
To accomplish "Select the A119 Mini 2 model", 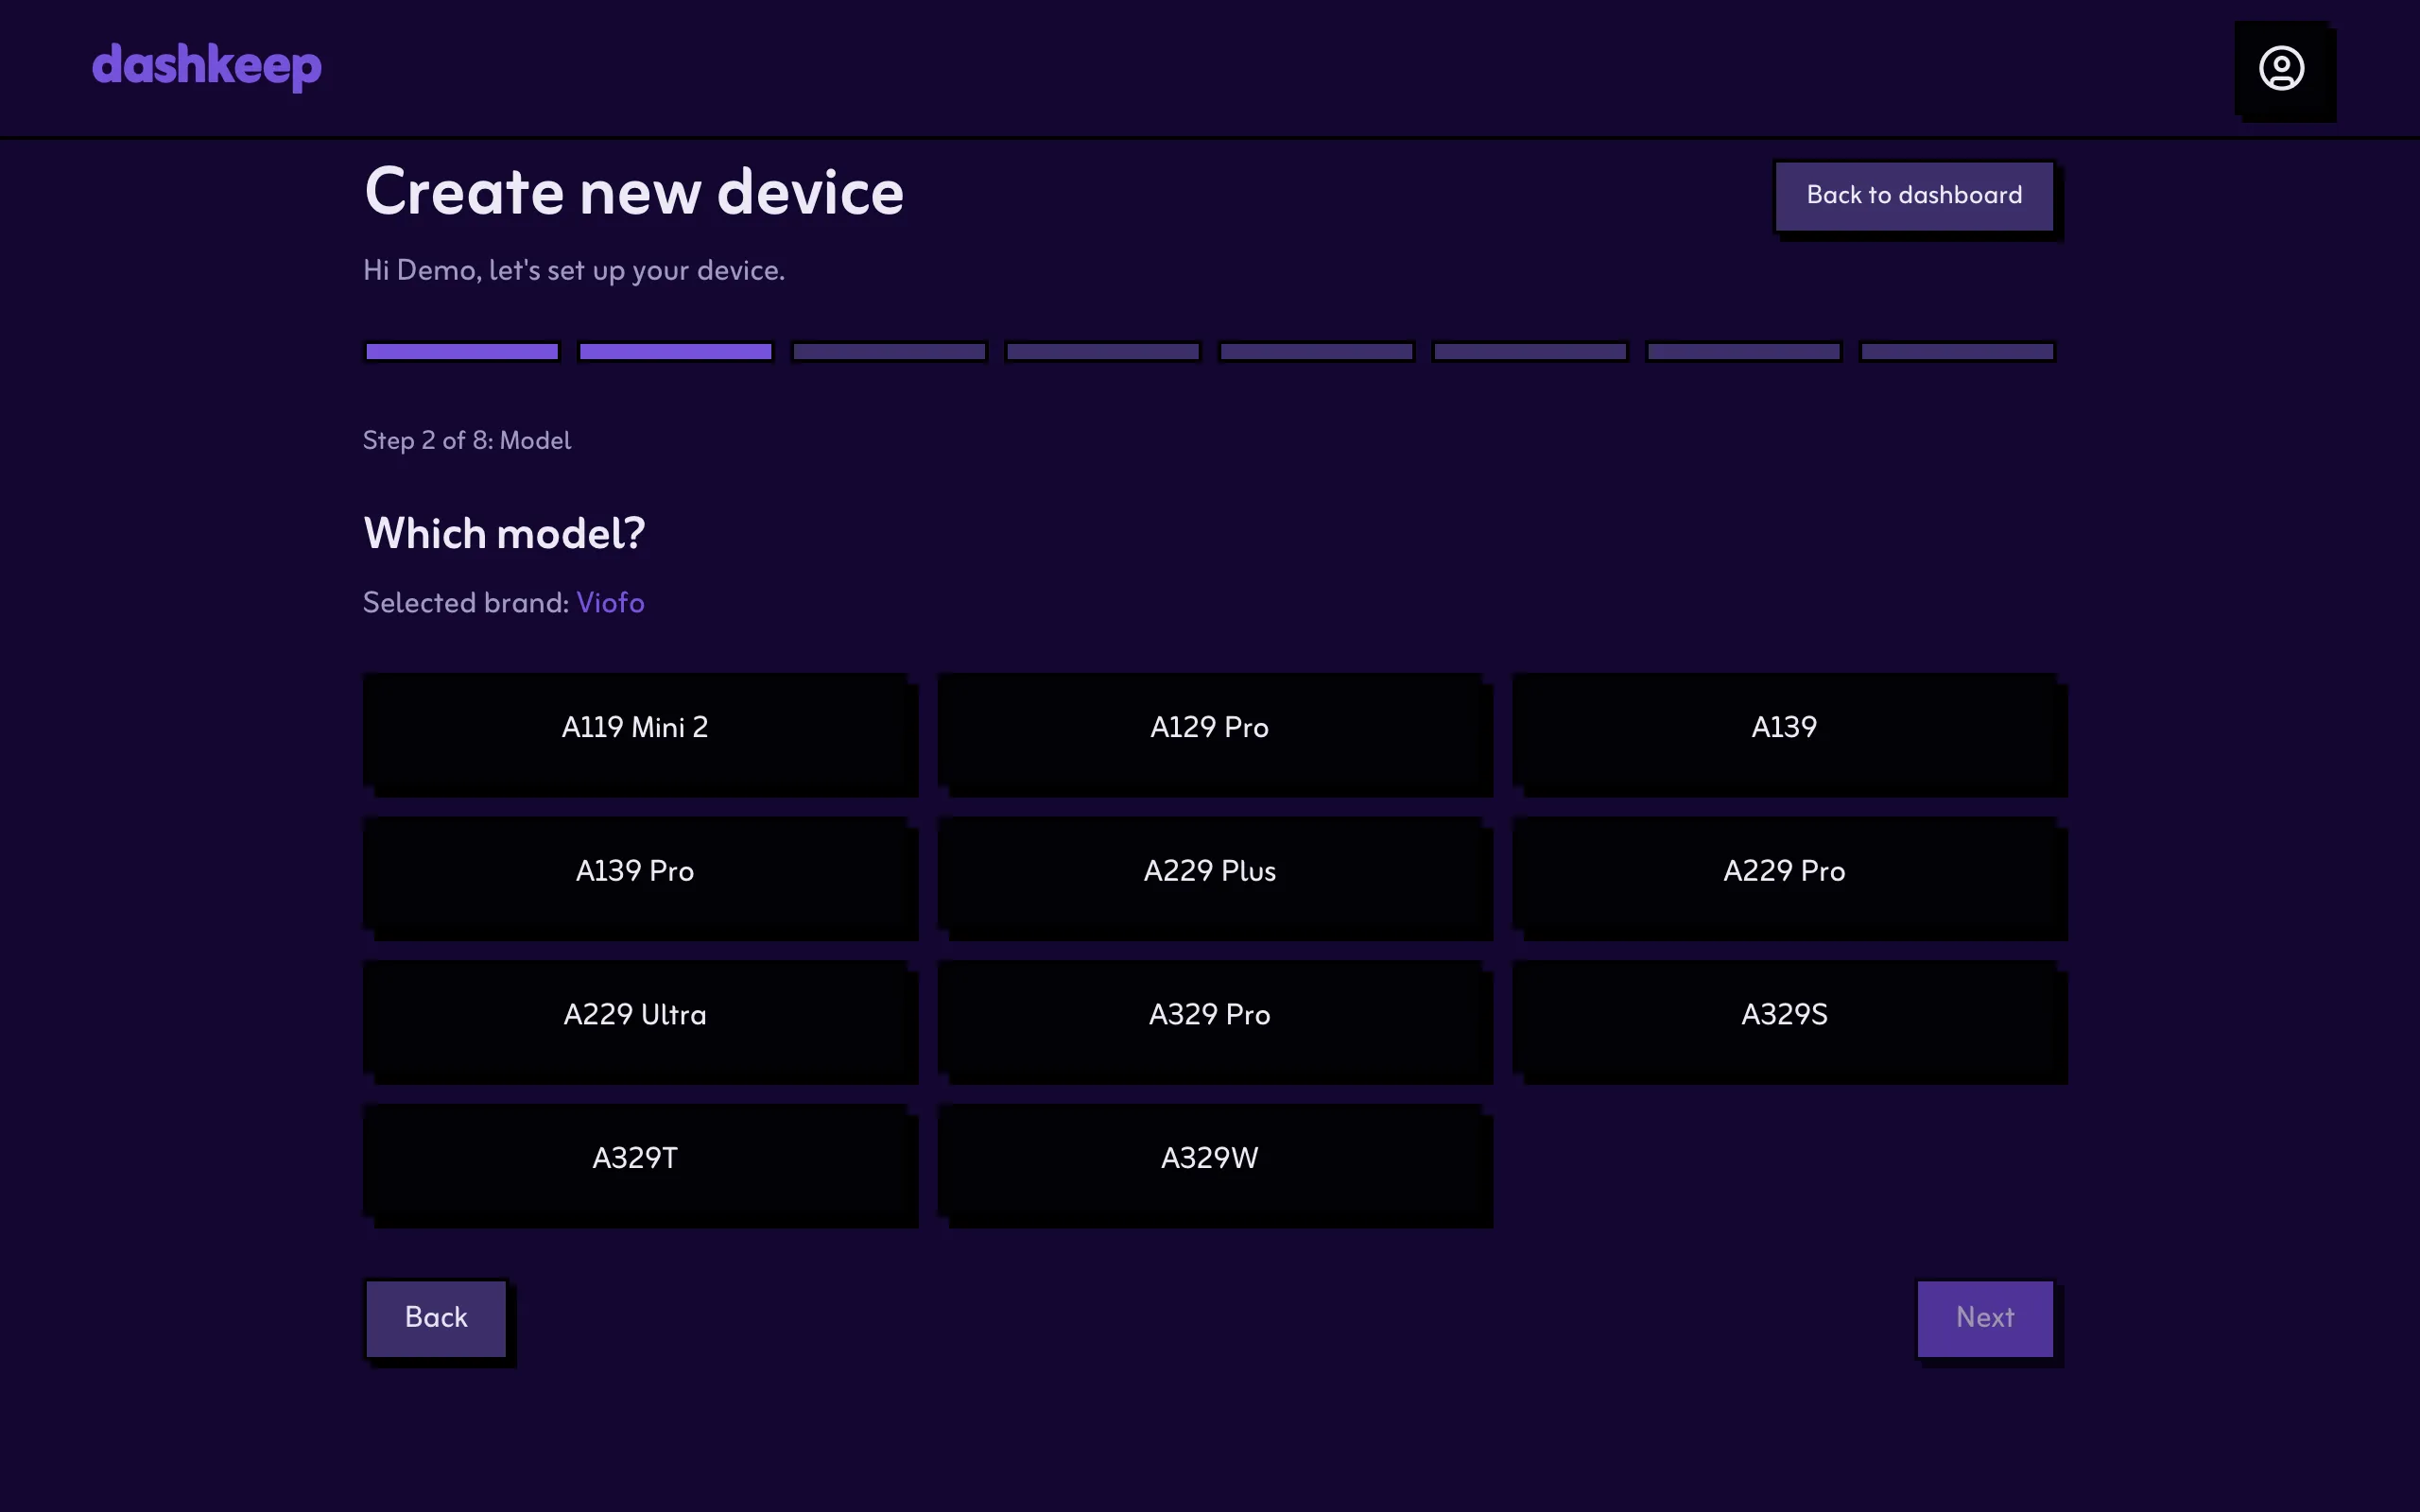I will click(635, 729).
